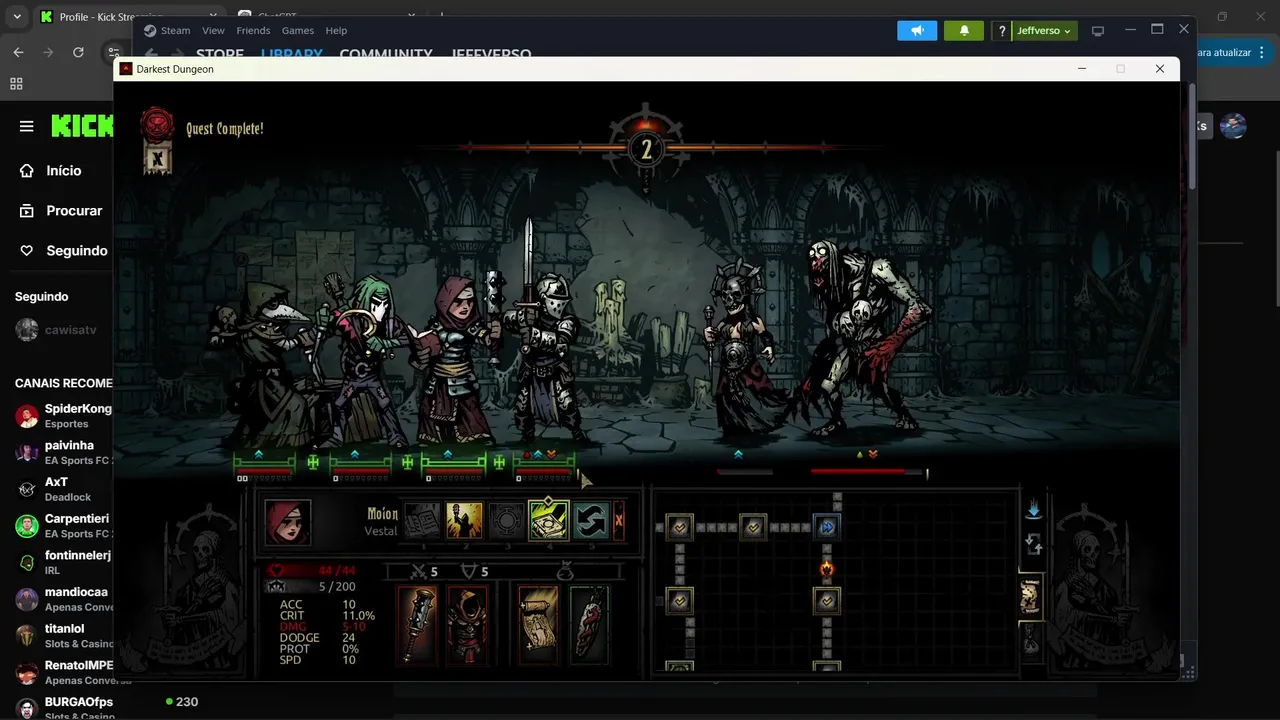Click Steam Big Picture monitor icon
Screen dimensions: 1280x720
pos(1097,31)
